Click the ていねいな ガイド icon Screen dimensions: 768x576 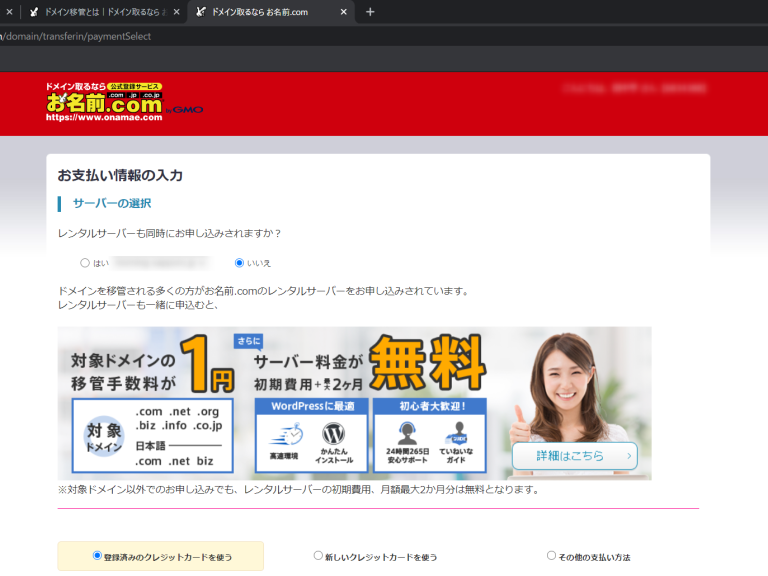point(456,433)
